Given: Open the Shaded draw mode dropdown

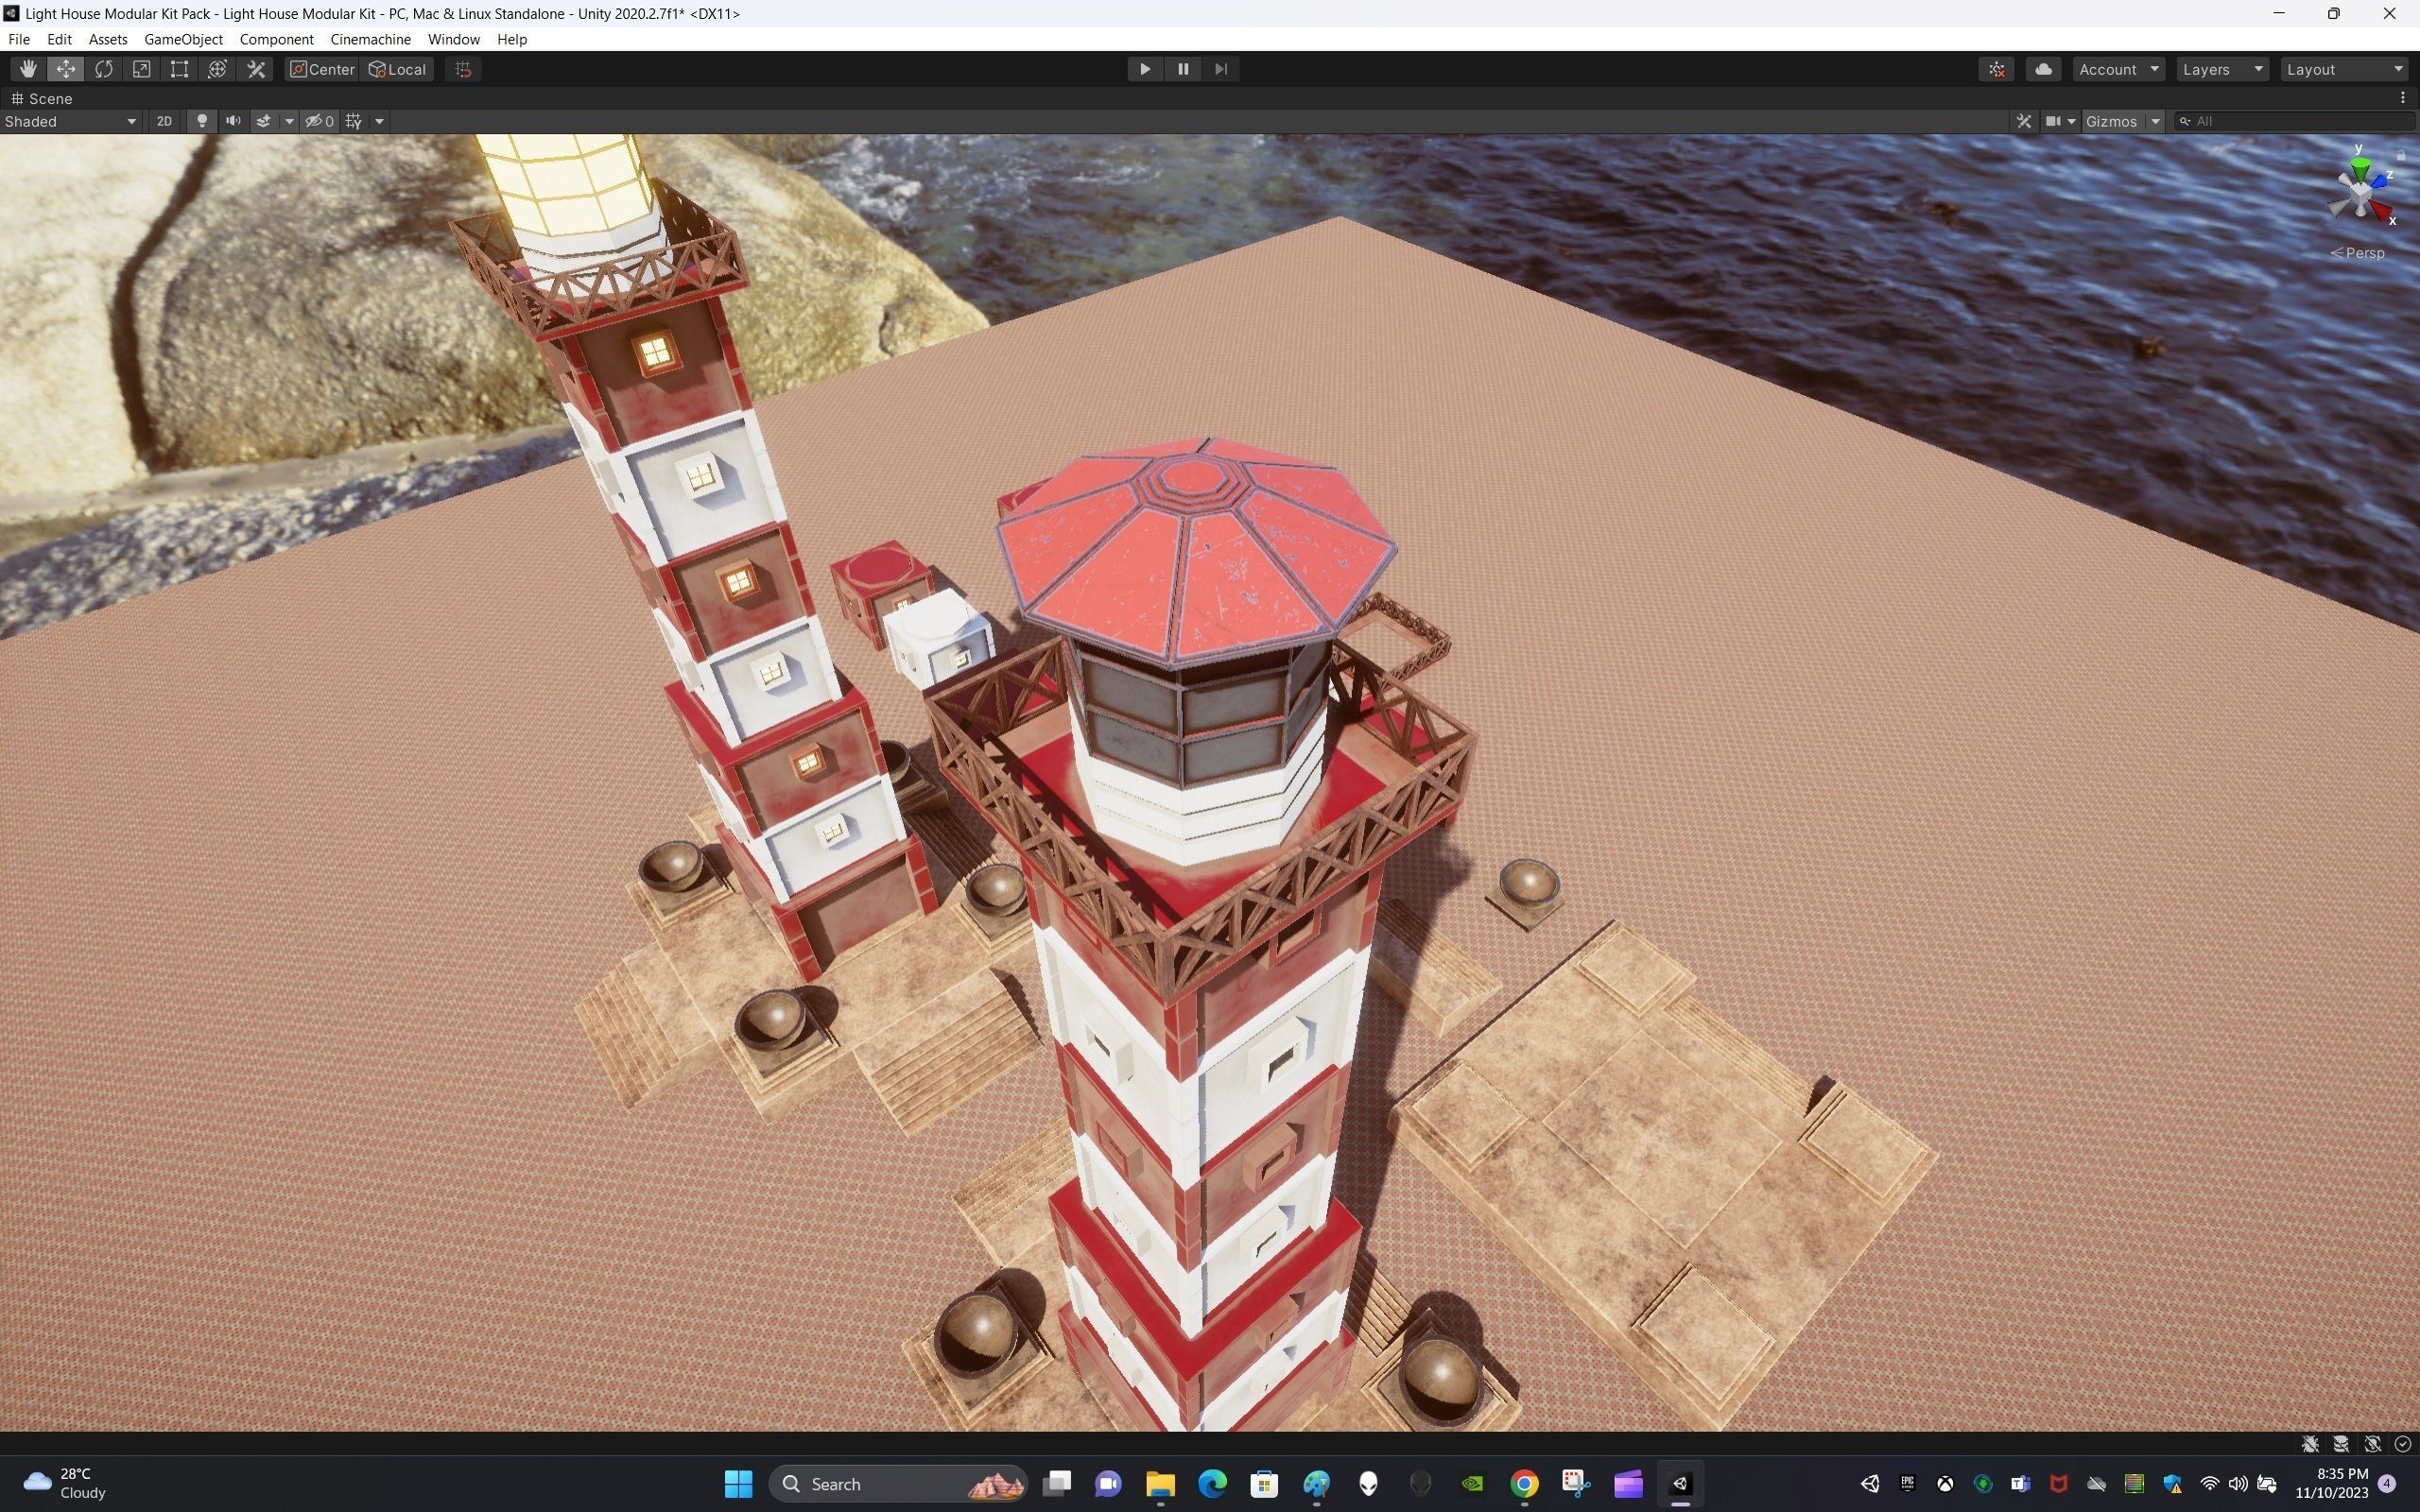Looking at the screenshot, I should (x=70, y=121).
